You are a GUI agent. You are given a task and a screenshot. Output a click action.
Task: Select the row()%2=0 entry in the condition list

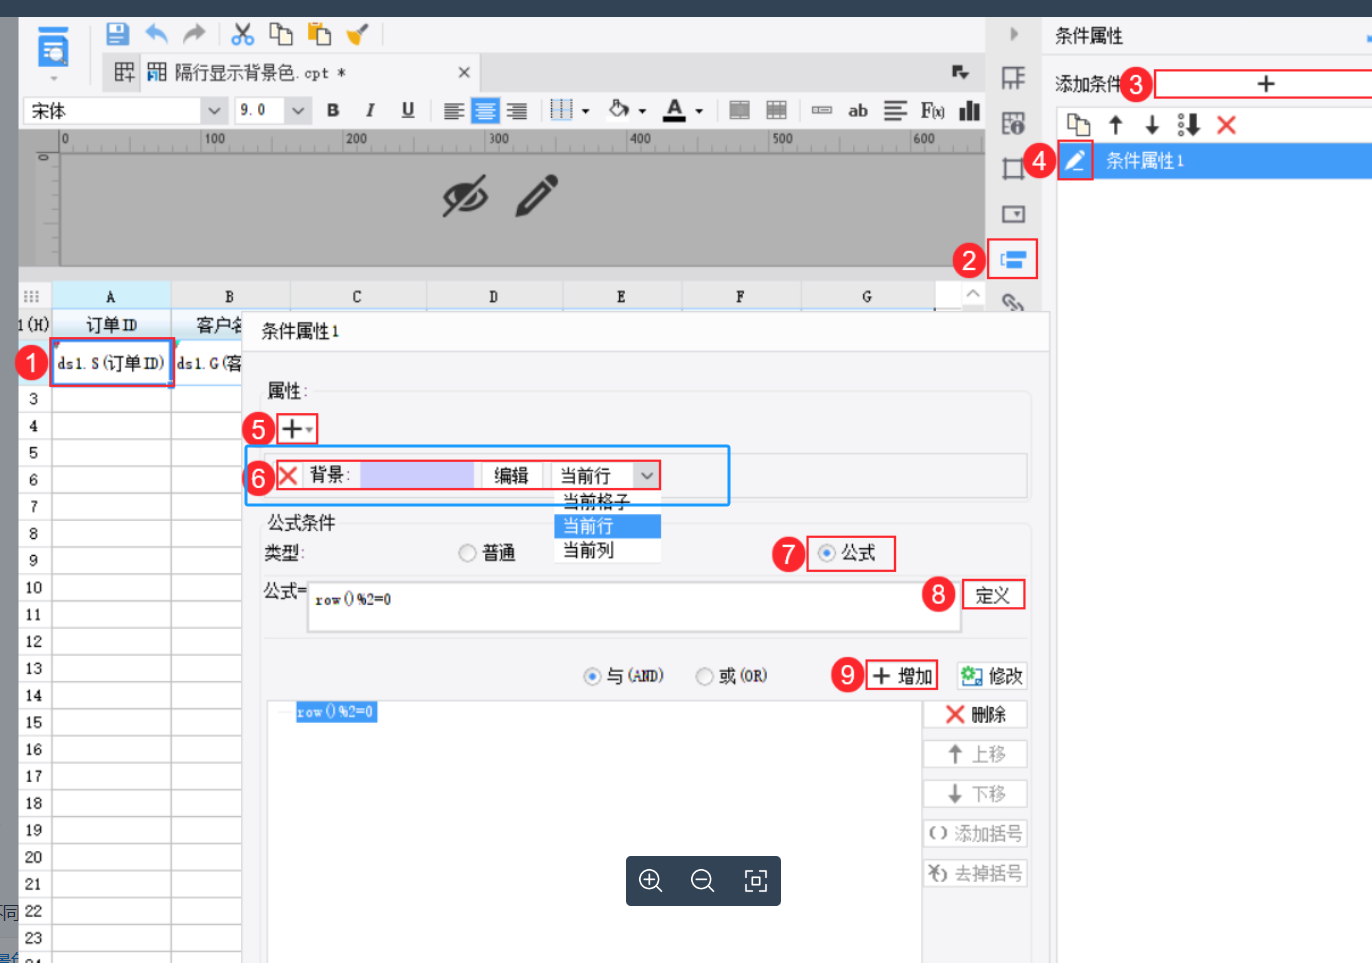coord(336,712)
